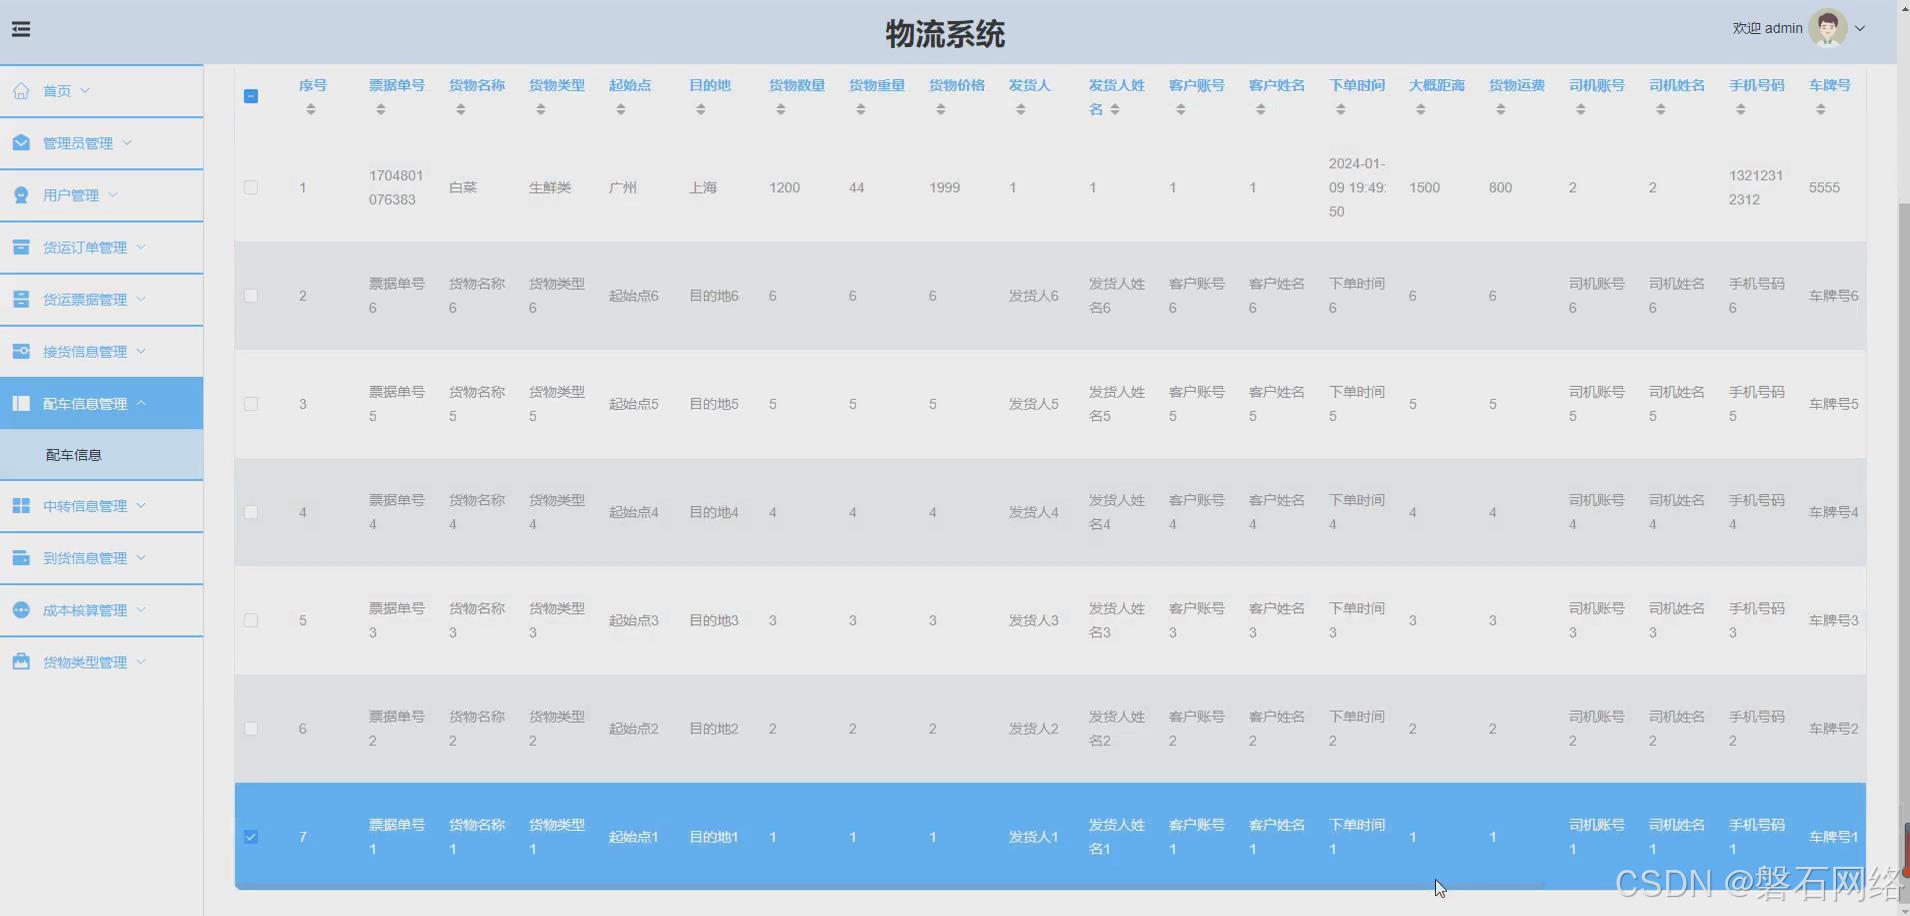Click the grid icon for 中转信息管理
Screen dimensions: 1910x916
[21, 506]
